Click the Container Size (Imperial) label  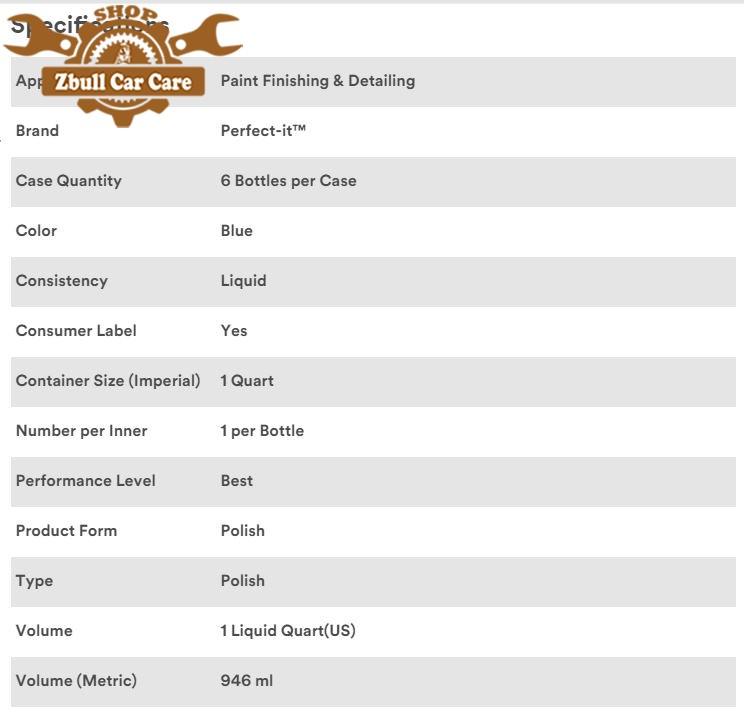(108, 381)
